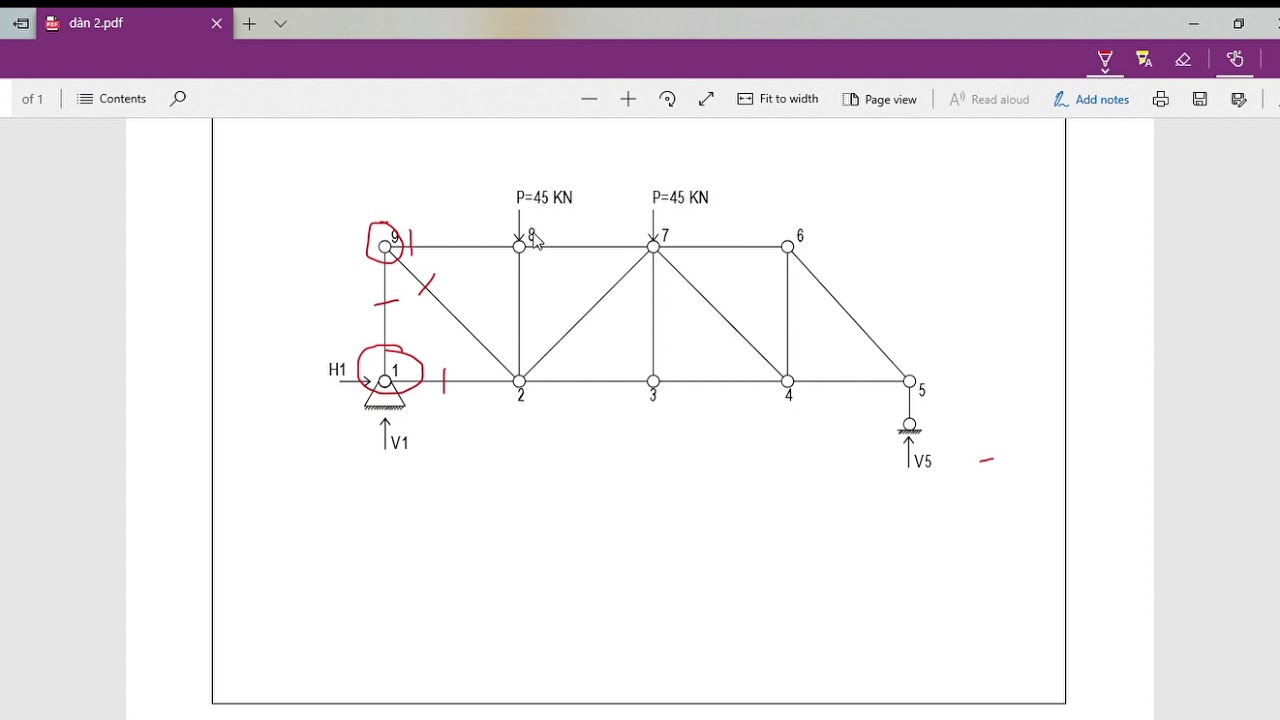Screen dimensions: 1280x720
Task: Save the PDF document
Action: 1200,99
